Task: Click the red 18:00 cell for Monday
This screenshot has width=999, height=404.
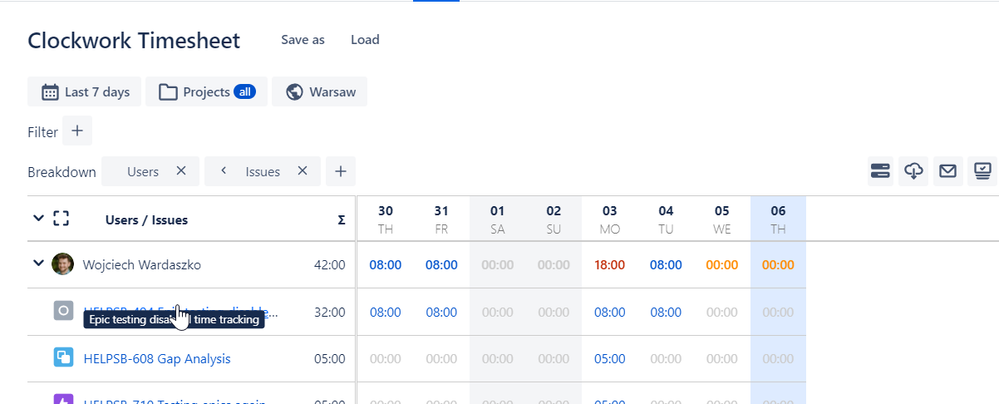Action: pos(610,264)
